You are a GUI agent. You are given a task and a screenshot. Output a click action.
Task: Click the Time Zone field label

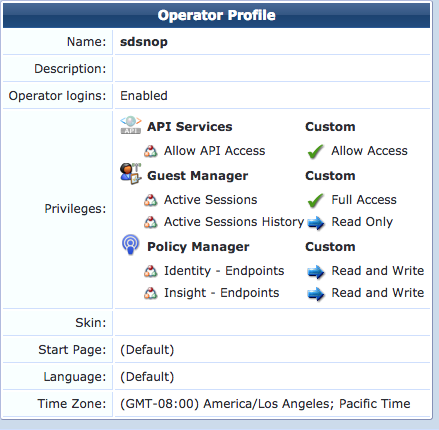point(72,404)
